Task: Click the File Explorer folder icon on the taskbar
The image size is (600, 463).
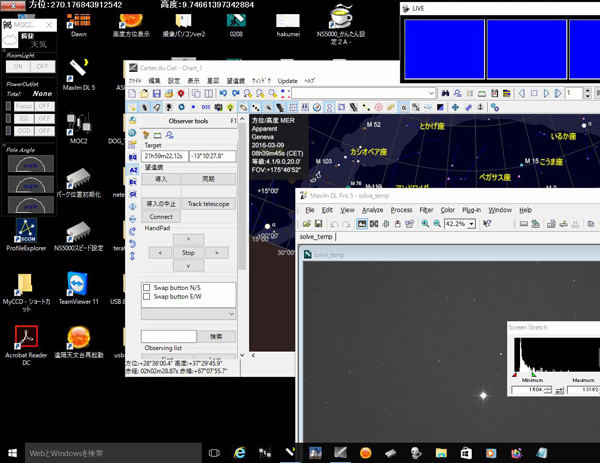Action: pyautogui.click(x=441, y=453)
